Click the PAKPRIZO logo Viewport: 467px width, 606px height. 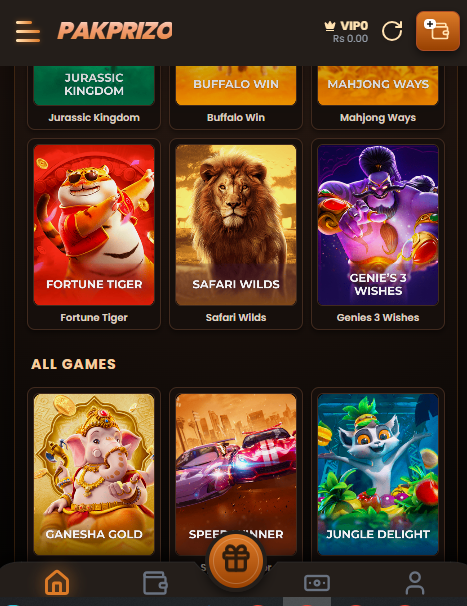pyautogui.click(x=115, y=31)
